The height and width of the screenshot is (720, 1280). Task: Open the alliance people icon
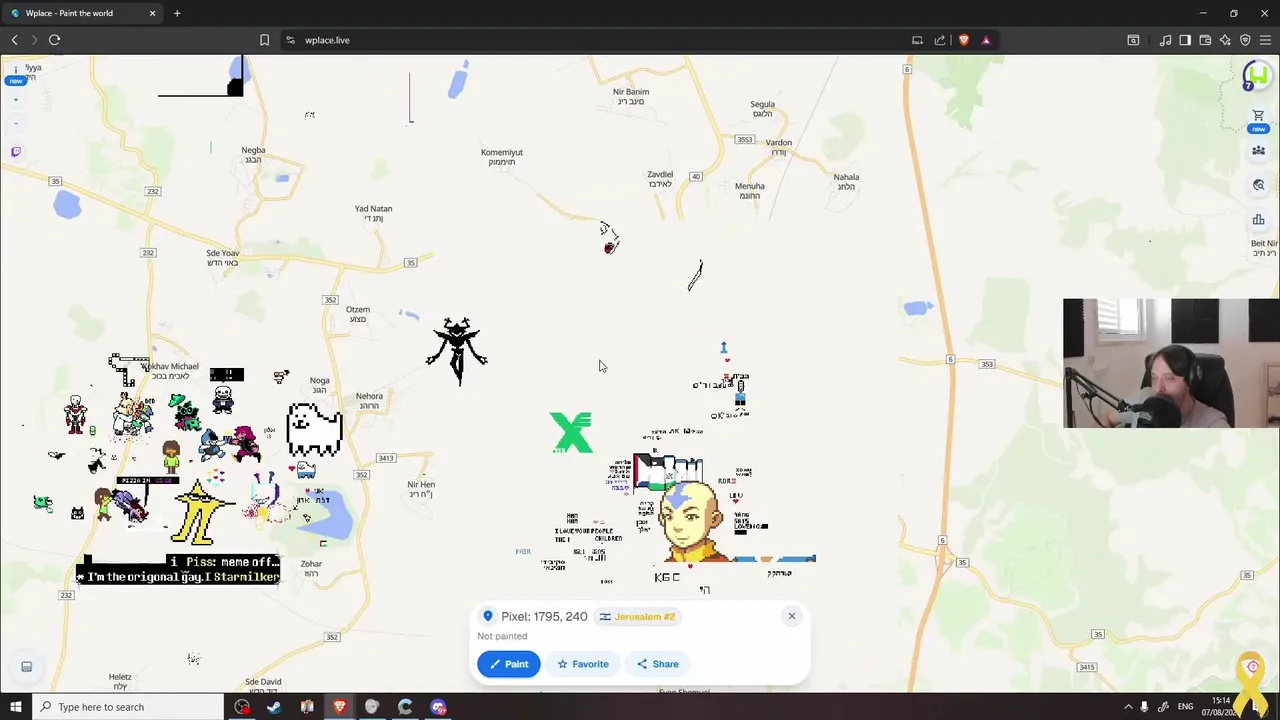pyautogui.click(x=1258, y=151)
